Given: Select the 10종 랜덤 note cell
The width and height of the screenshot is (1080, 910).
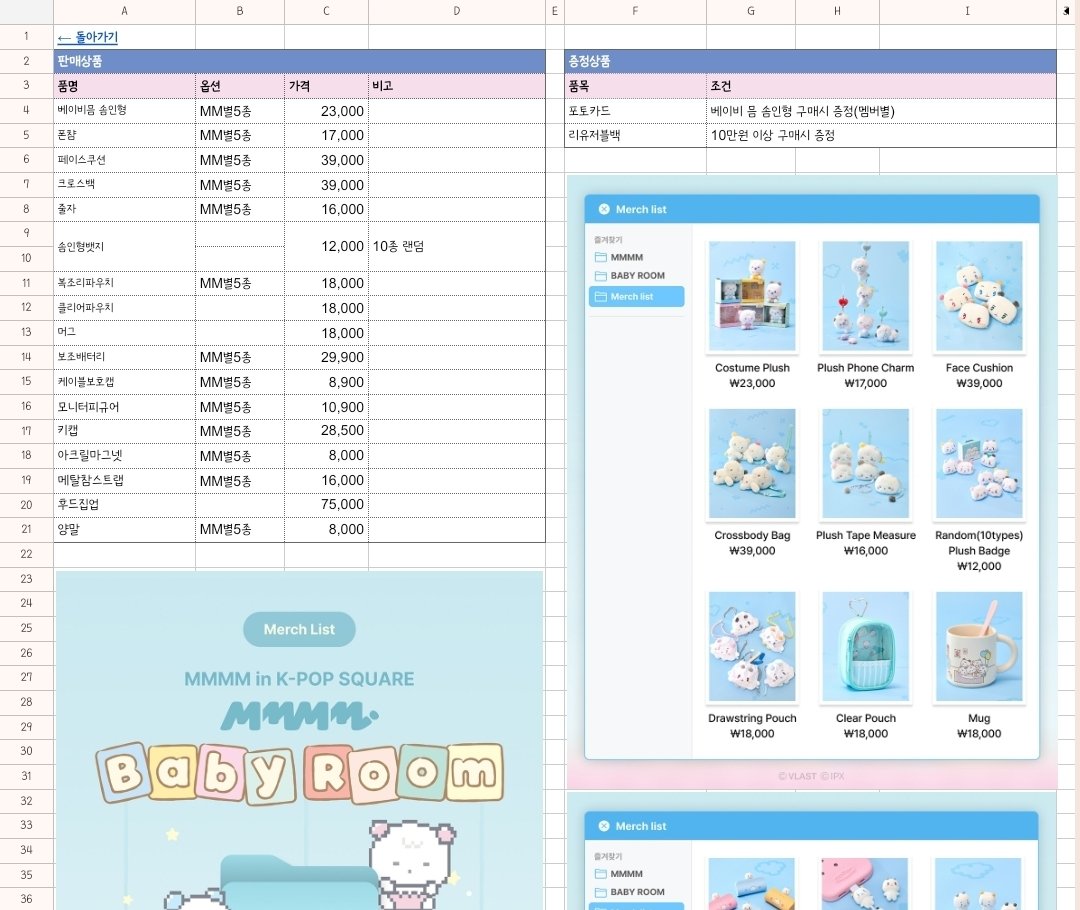Looking at the screenshot, I should [457, 246].
